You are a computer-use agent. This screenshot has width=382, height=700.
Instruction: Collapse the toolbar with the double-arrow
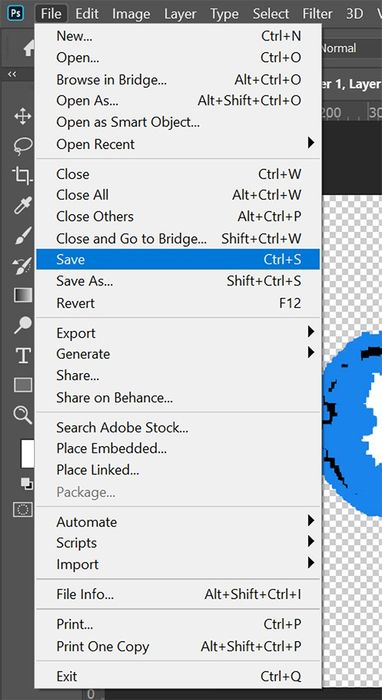[x=12, y=74]
